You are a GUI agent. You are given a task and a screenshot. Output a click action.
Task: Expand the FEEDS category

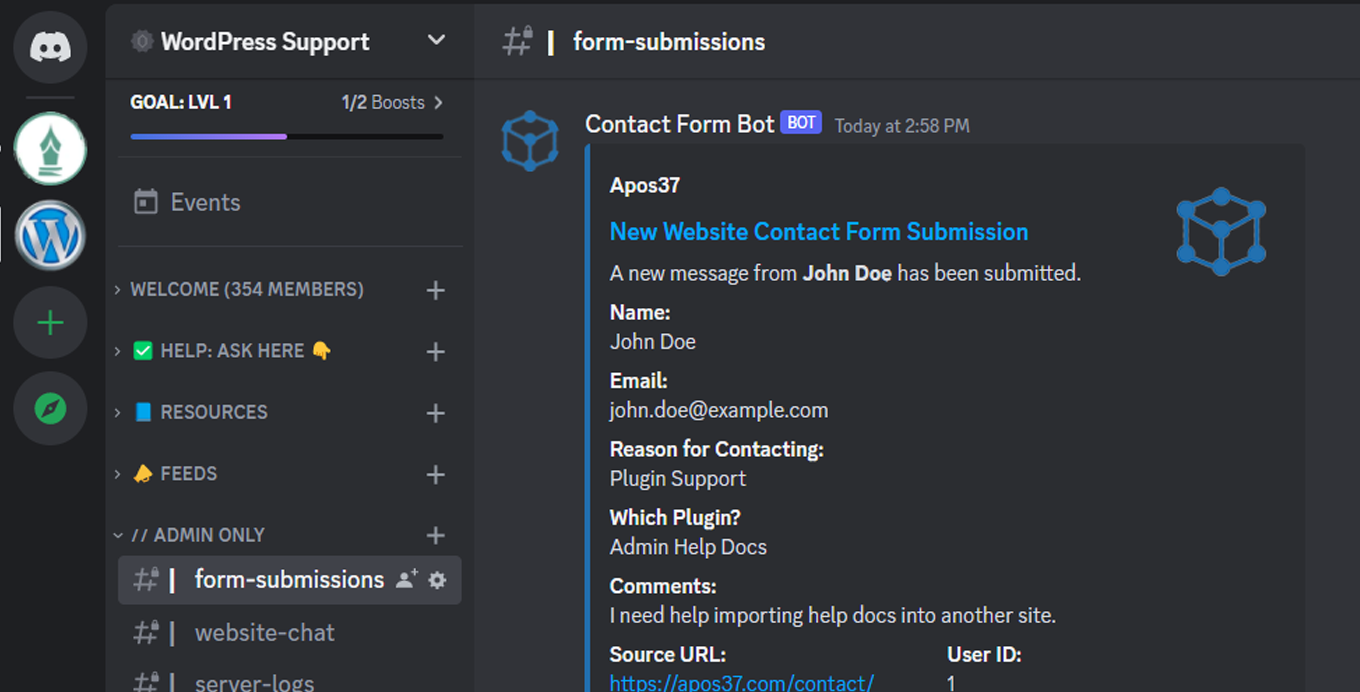click(x=174, y=473)
